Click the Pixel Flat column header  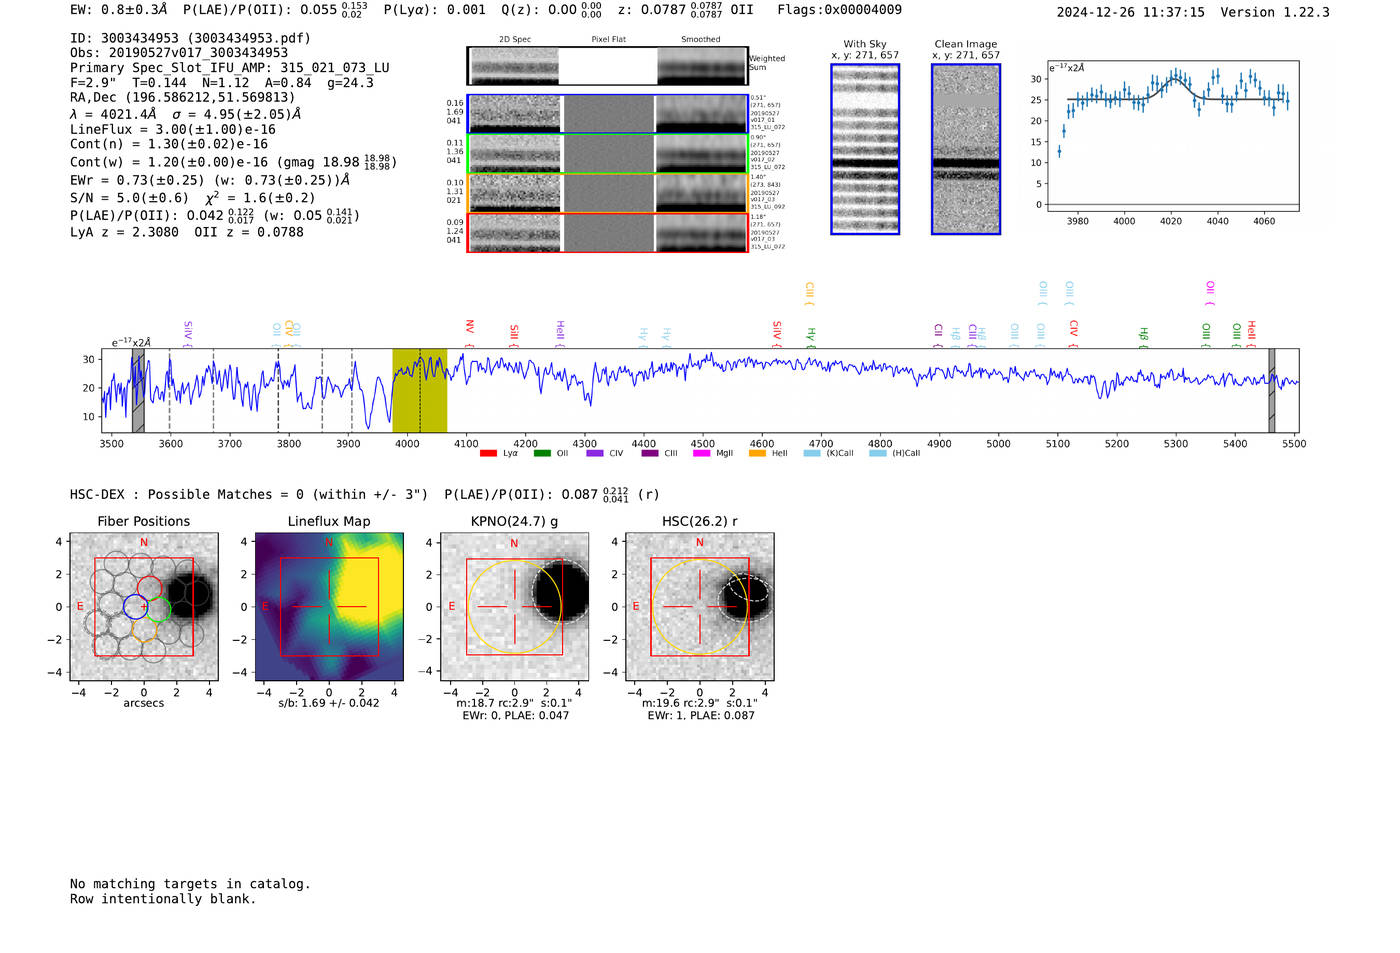[x=609, y=39]
